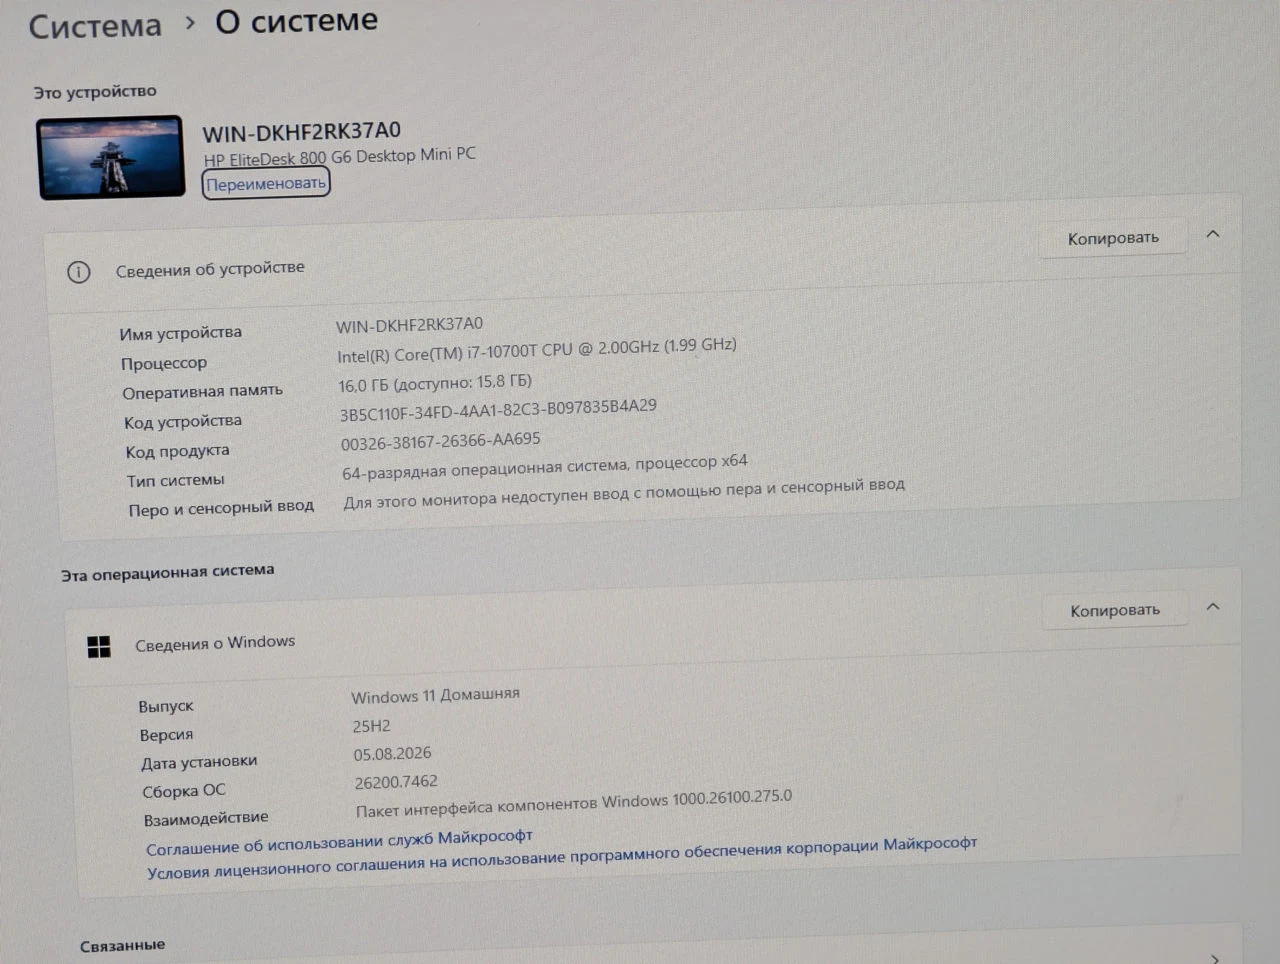
Task: Open Условия лицензионного соглашения software license link
Action: coord(562,858)
